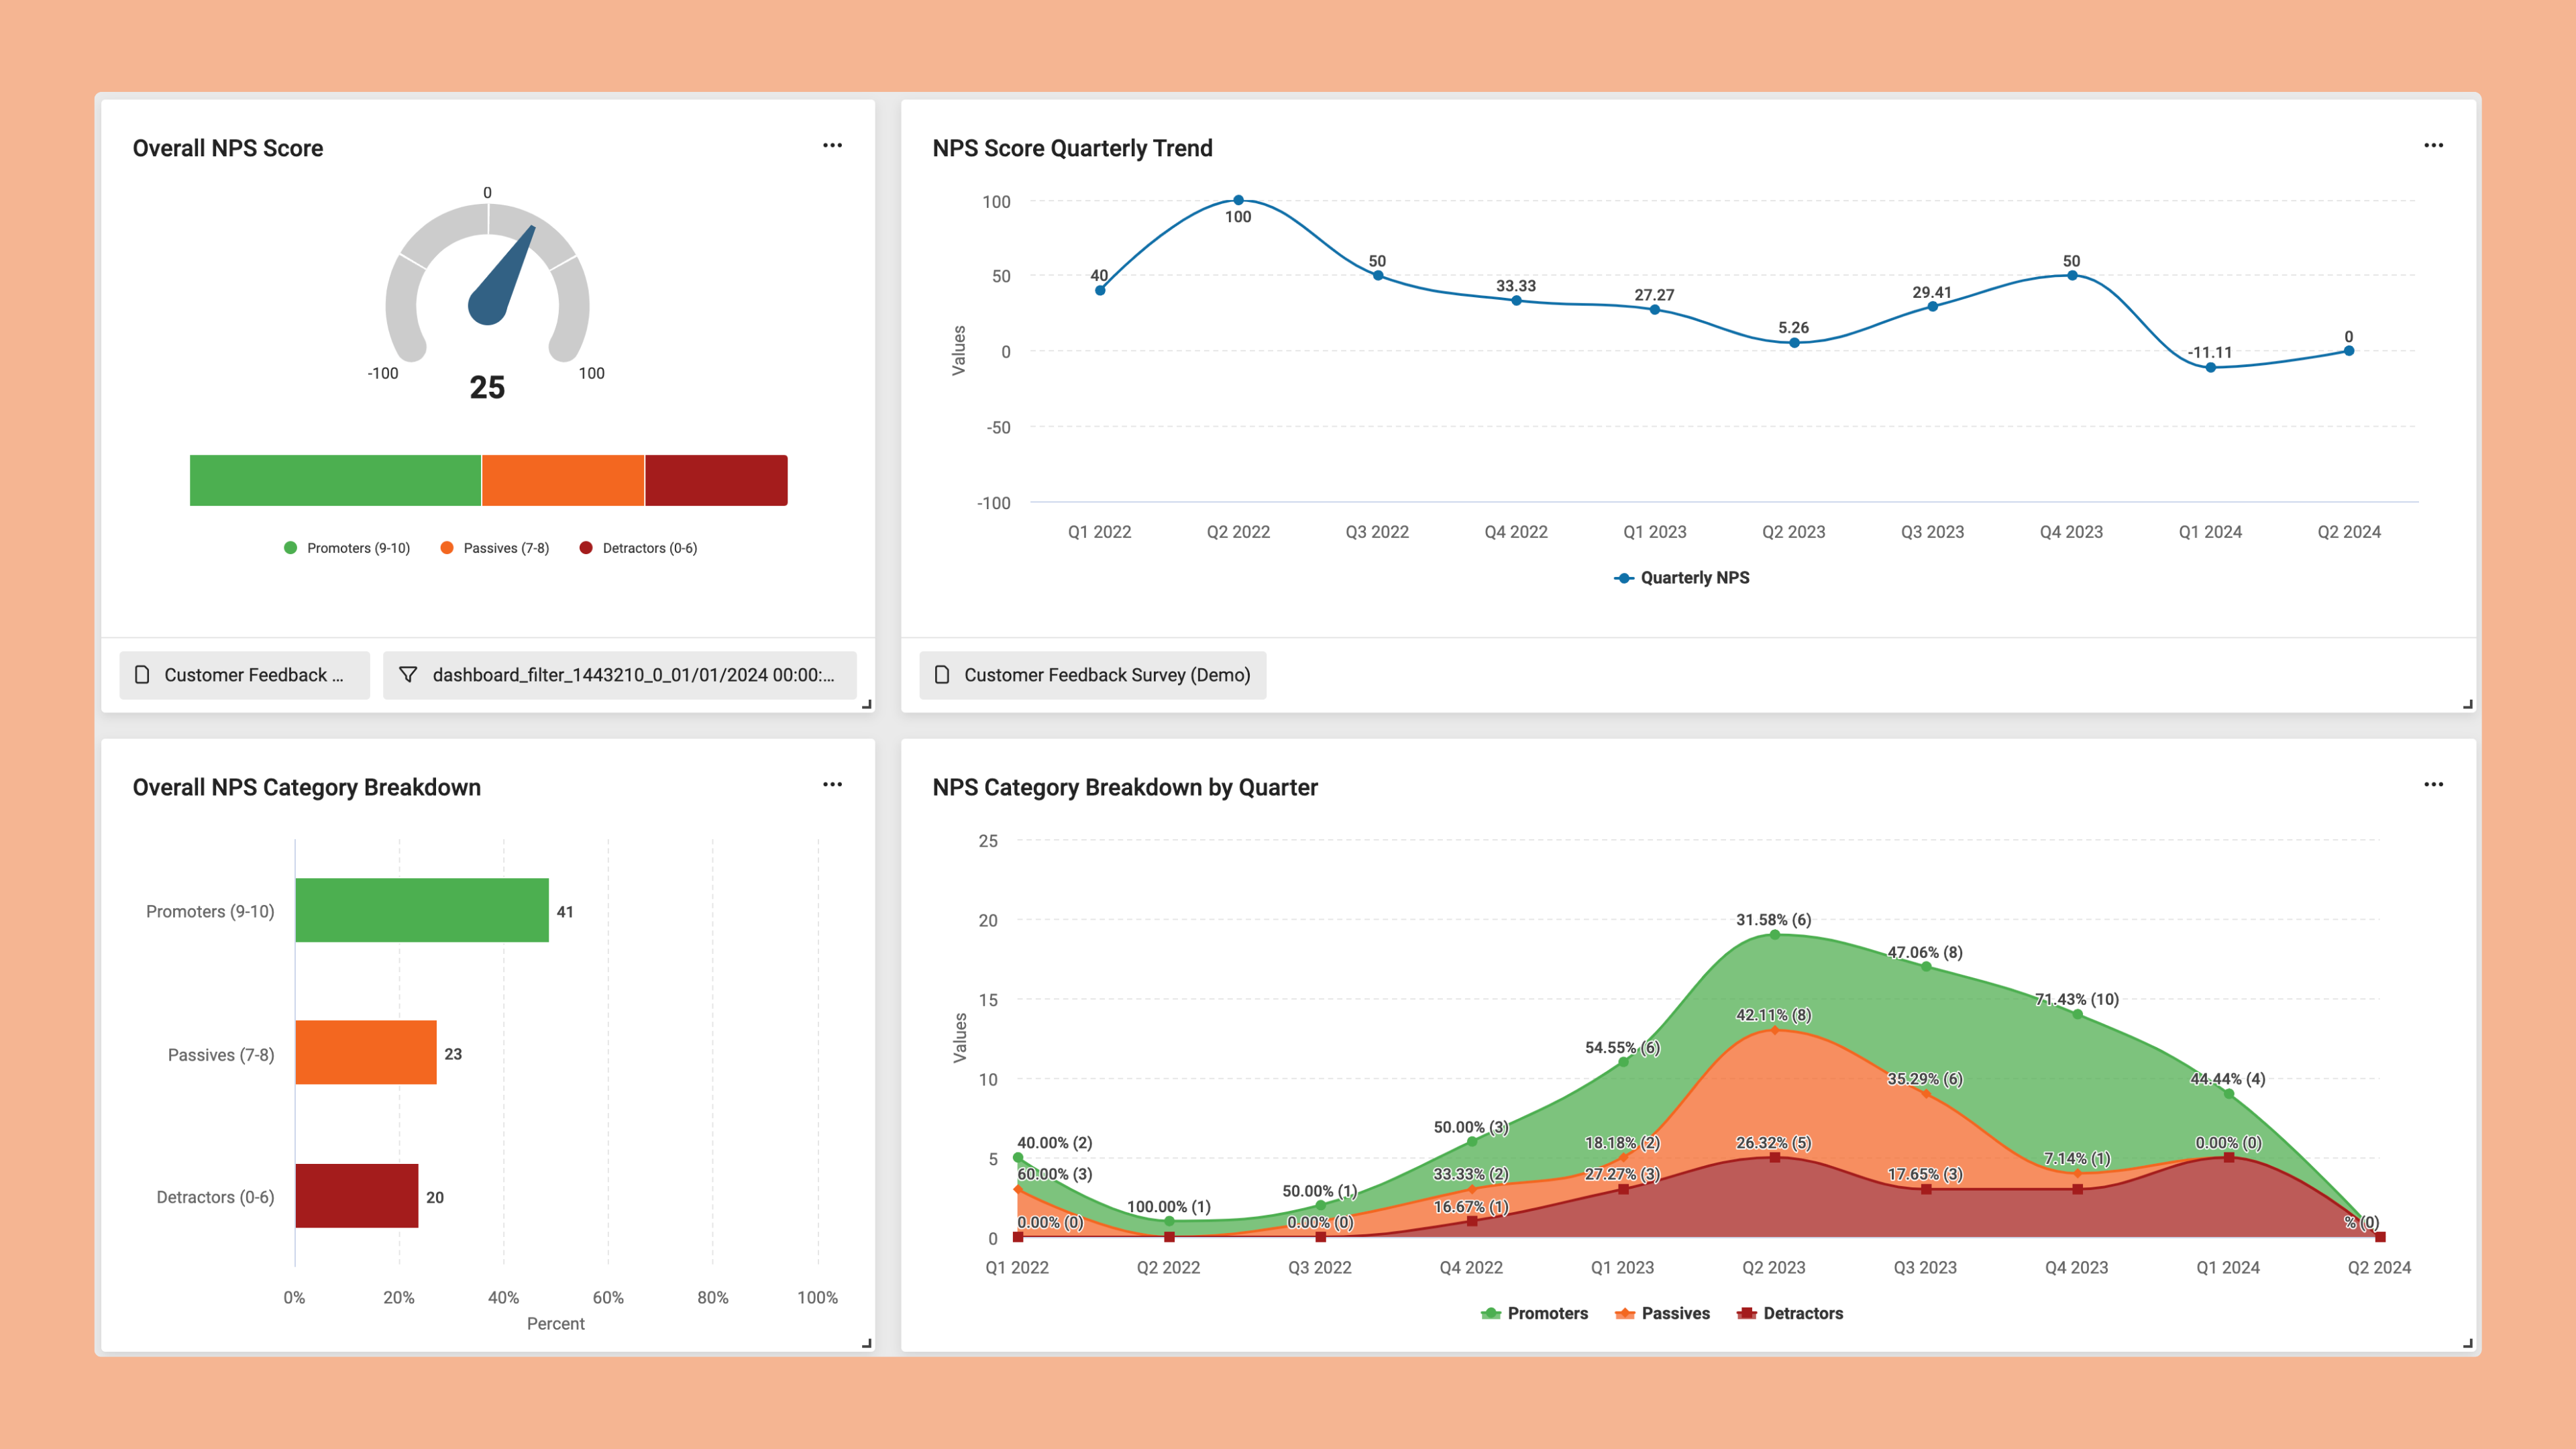Open the ellipsis options menu on NPS Score Quarterly Trend

coord(2434,145)
